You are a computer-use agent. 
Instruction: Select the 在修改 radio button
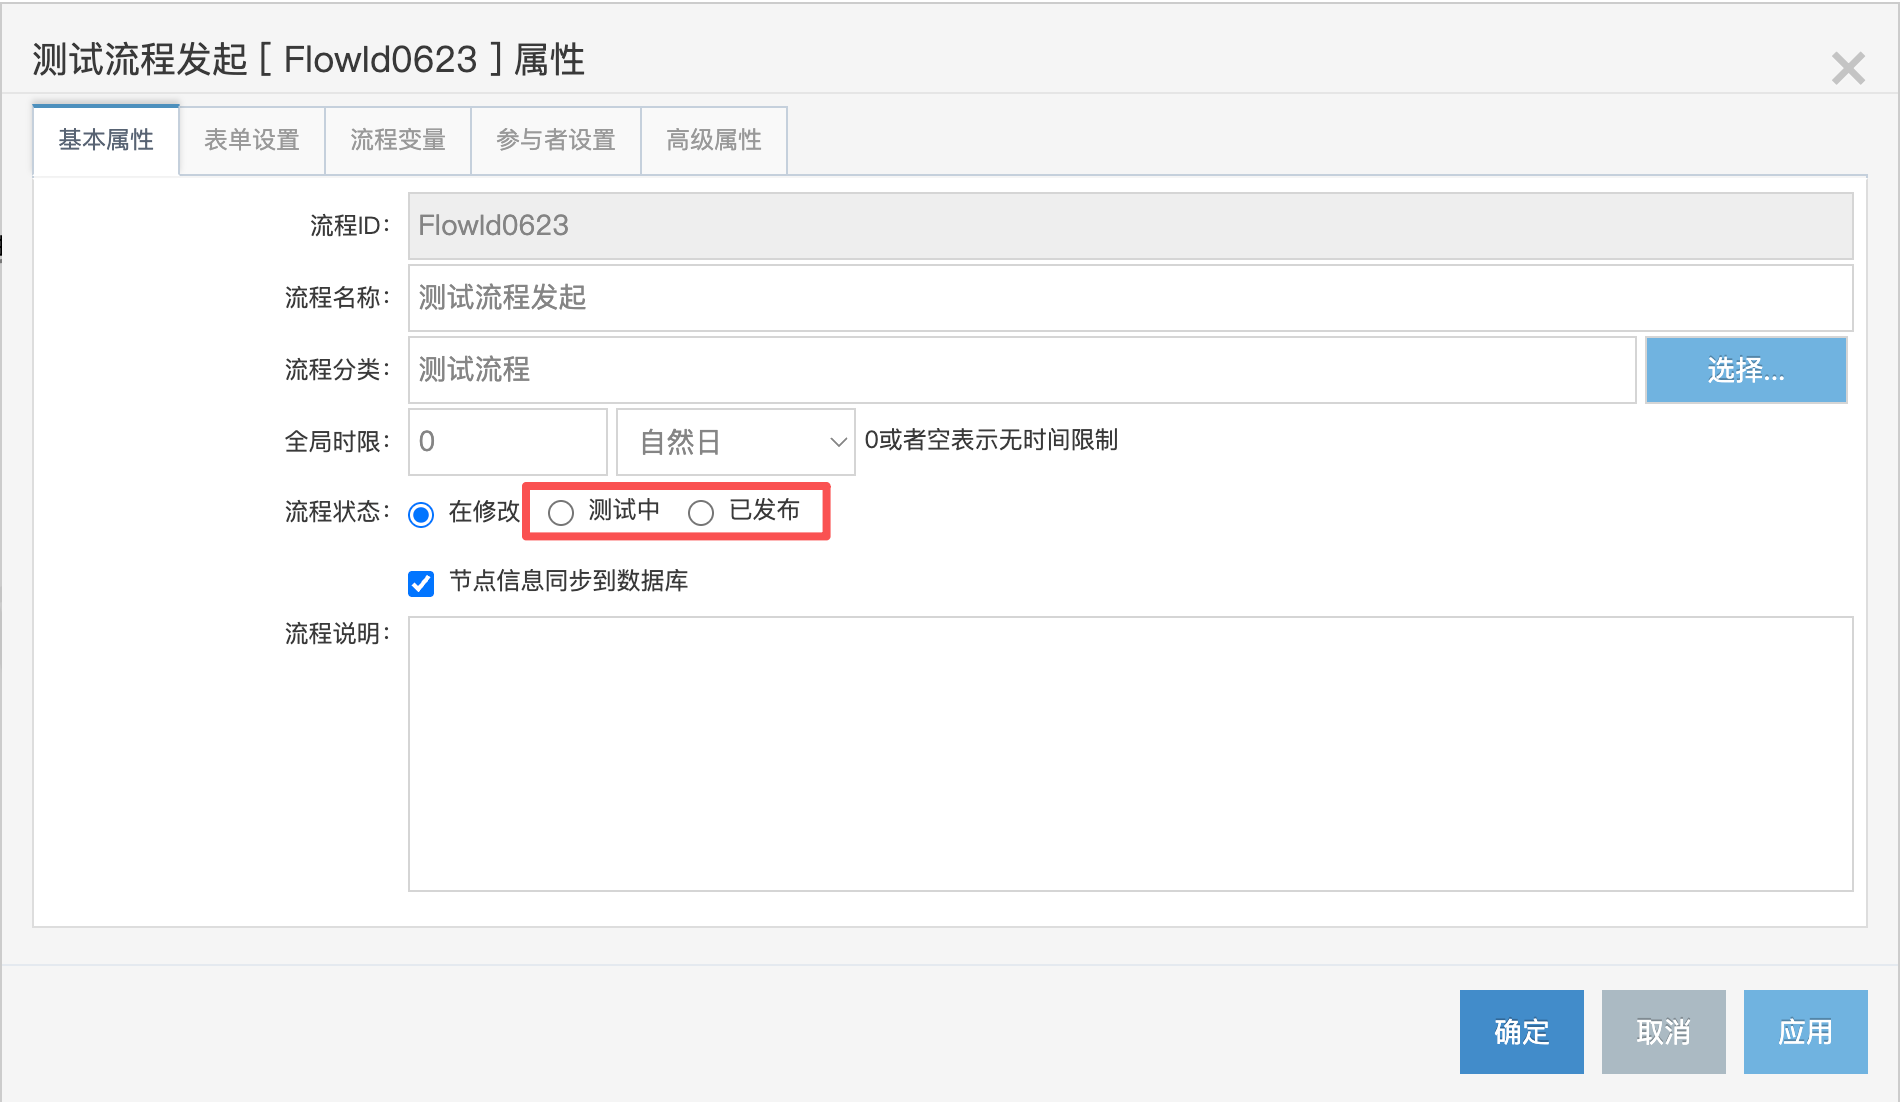tap(421, 514)
